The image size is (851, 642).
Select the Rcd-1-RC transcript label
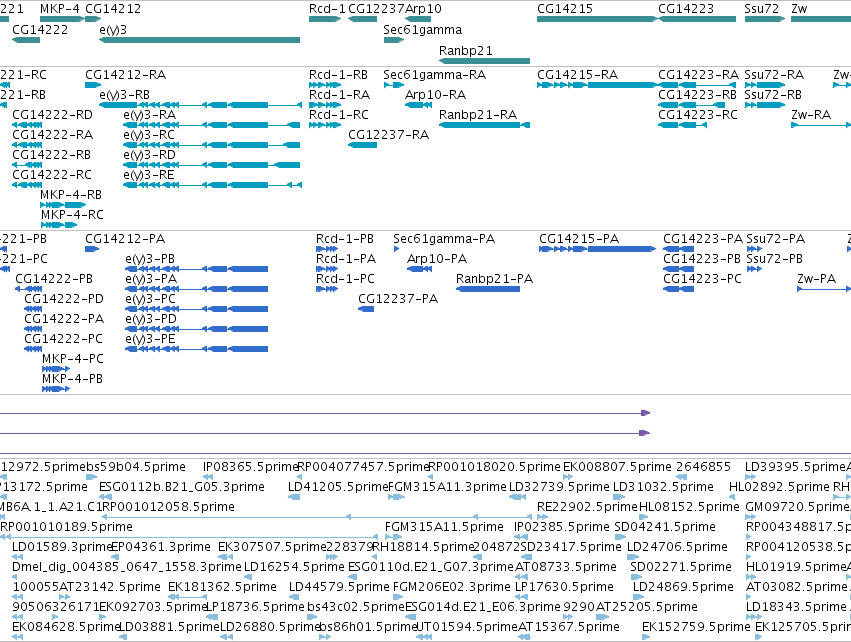(339, 115)
